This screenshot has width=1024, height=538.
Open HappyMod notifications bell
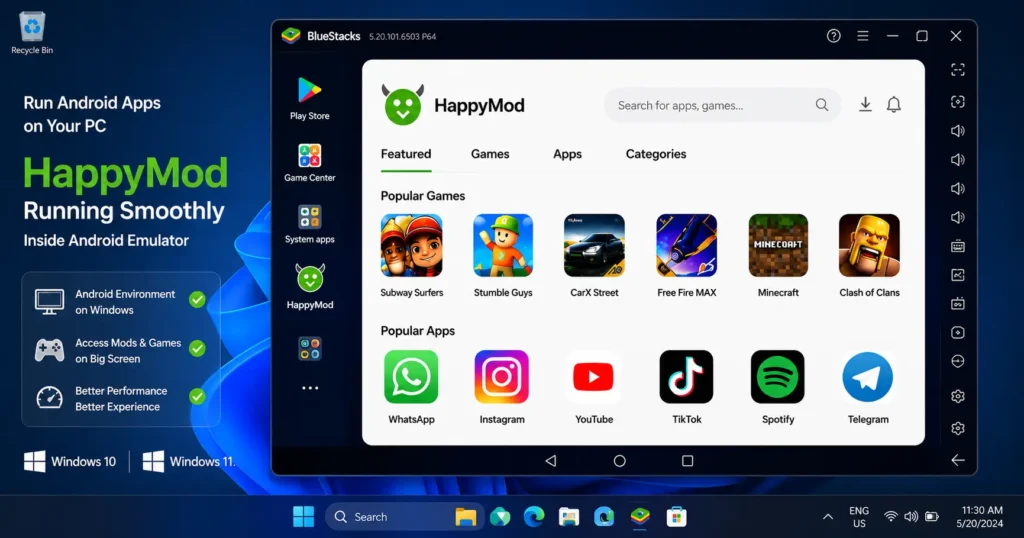tap(893, 104)
